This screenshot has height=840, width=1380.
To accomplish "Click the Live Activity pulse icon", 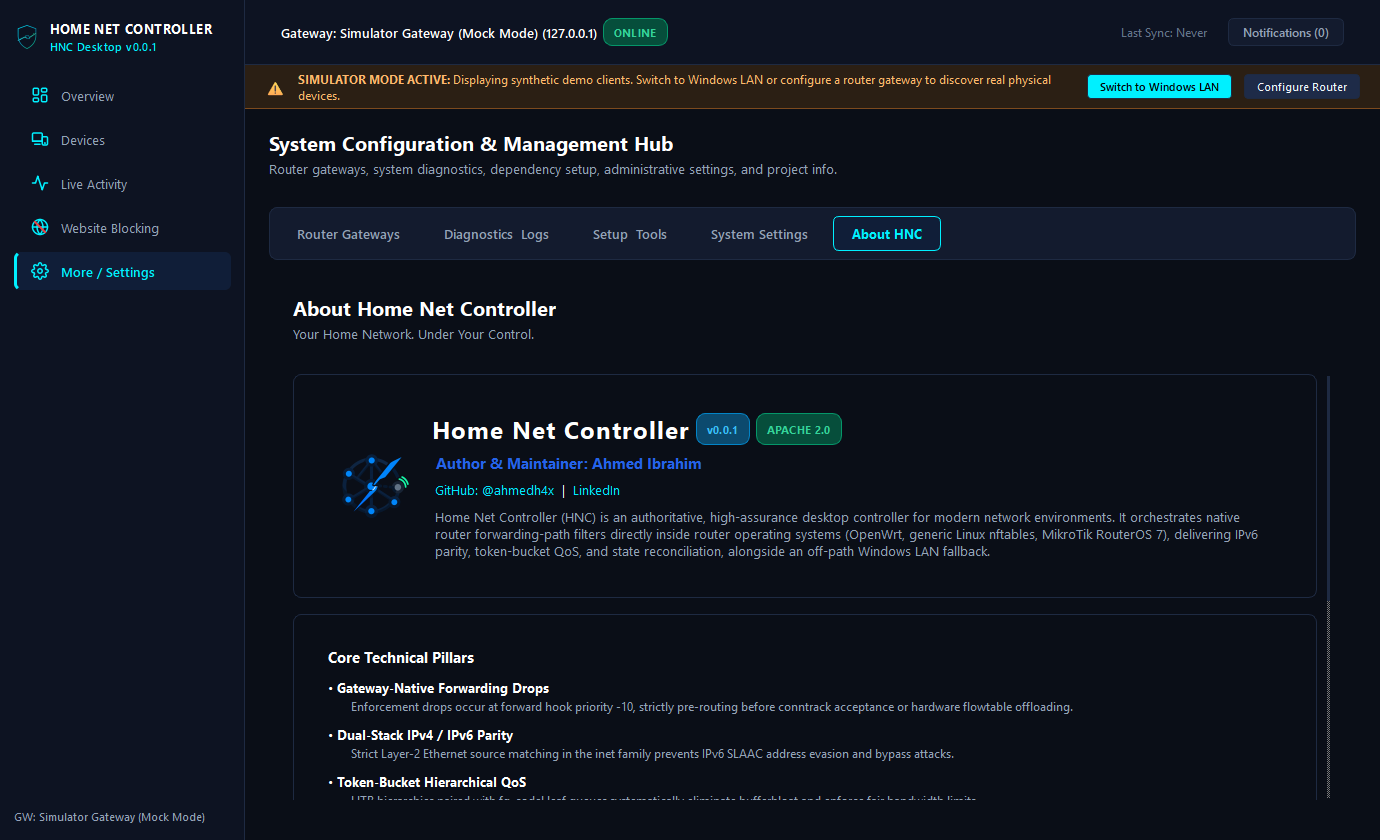I will click(40, 184).
